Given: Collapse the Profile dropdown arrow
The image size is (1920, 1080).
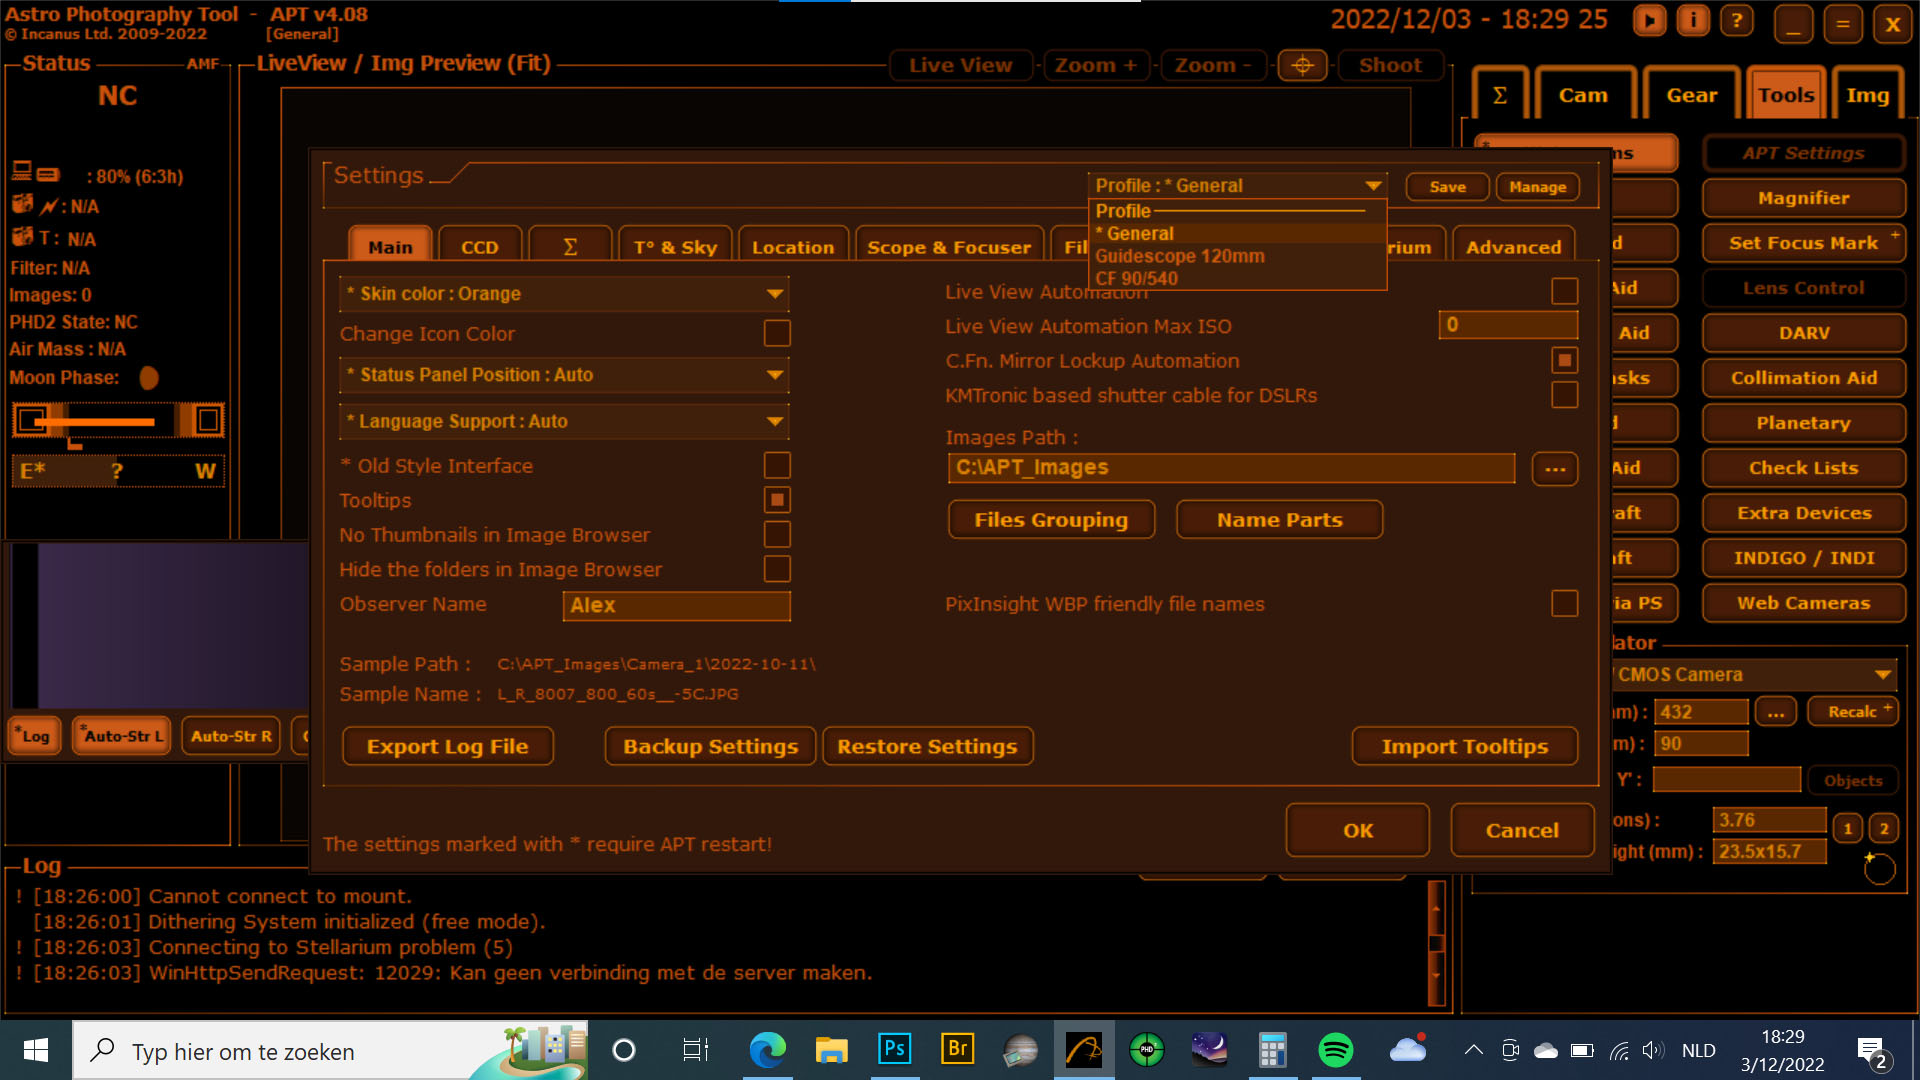Looking at the screenshot, I should point(1373,186).
